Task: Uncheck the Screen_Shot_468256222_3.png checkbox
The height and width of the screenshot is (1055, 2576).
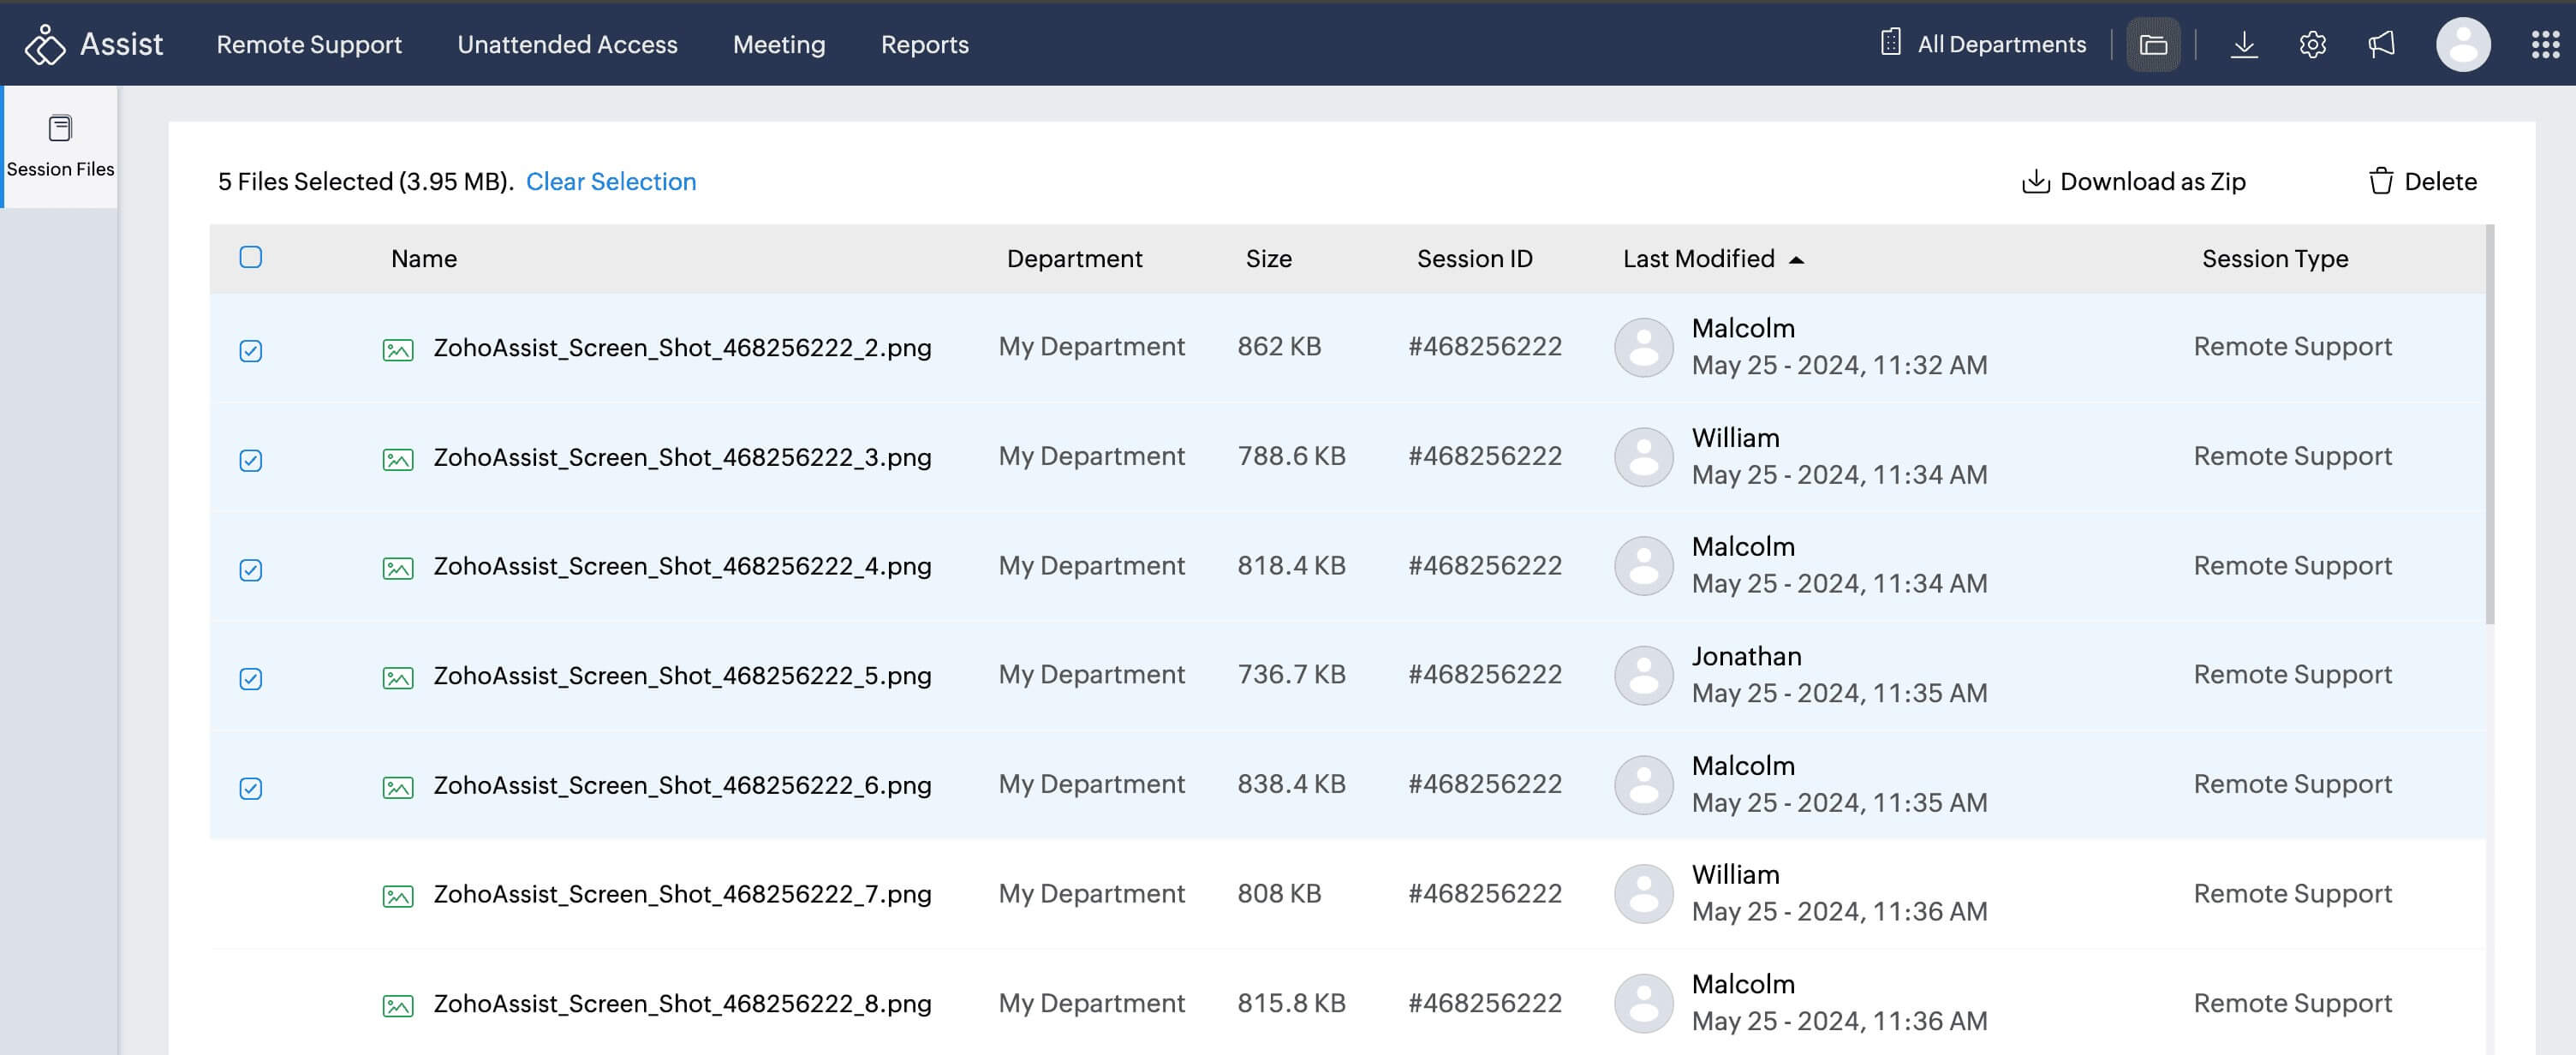Action: tap(251, 460)
